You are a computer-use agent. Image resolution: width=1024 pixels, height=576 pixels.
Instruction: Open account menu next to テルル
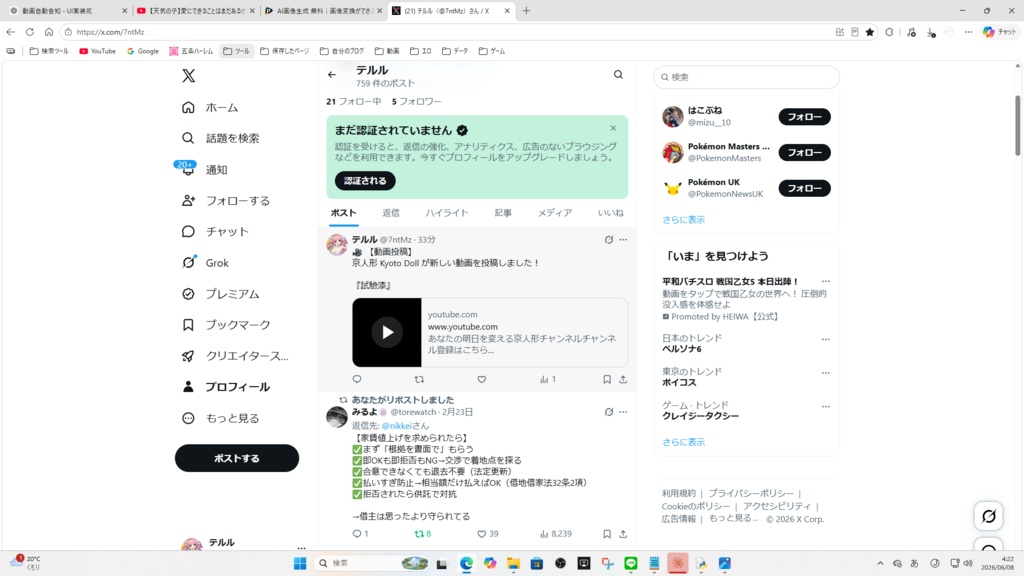(x=301, y=548)
